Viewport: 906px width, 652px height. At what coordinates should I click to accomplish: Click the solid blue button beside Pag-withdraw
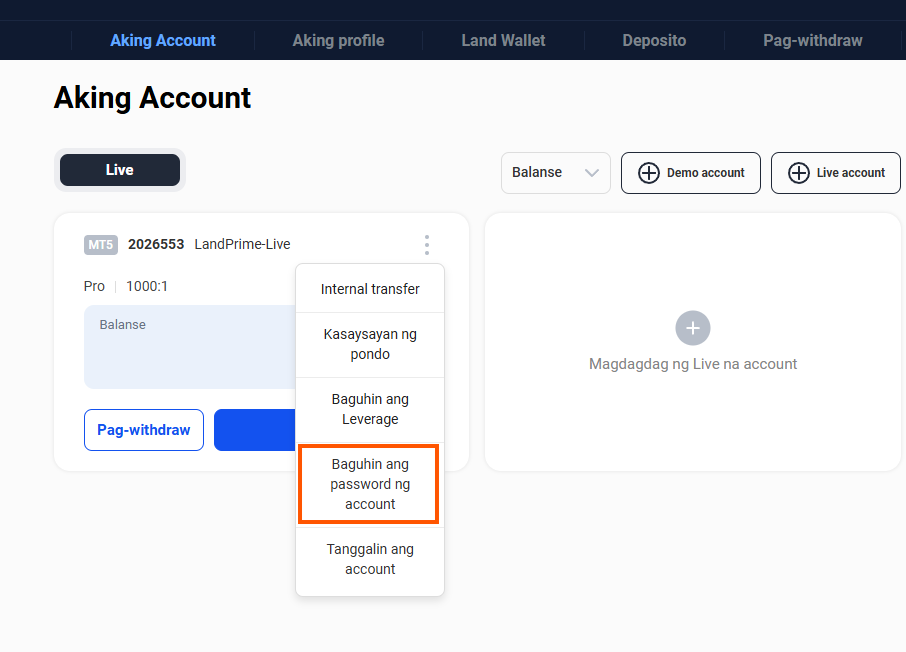coord(255,430)
